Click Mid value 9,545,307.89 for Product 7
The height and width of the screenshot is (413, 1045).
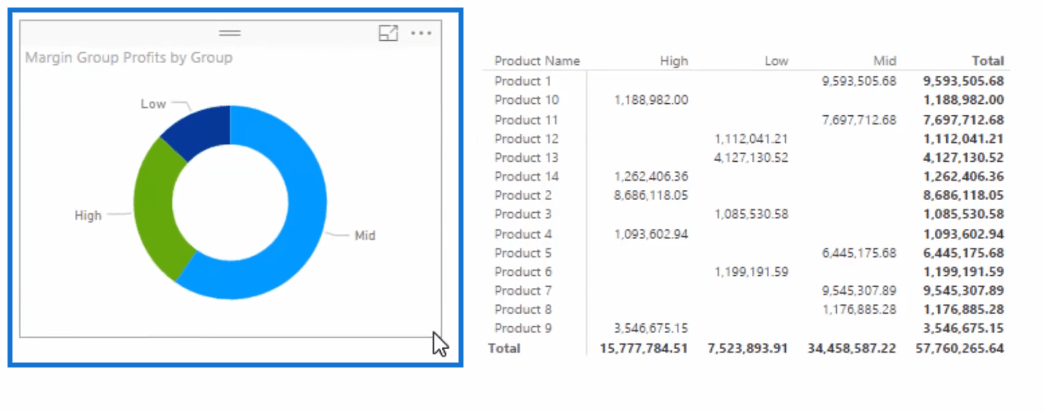pyautogui.click(x=859, y=290)
